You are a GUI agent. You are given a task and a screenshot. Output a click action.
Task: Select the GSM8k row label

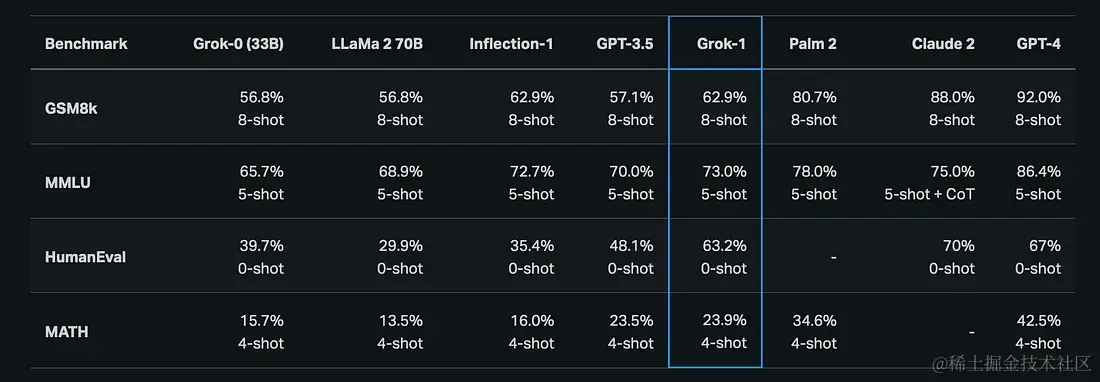coord(71,108)
